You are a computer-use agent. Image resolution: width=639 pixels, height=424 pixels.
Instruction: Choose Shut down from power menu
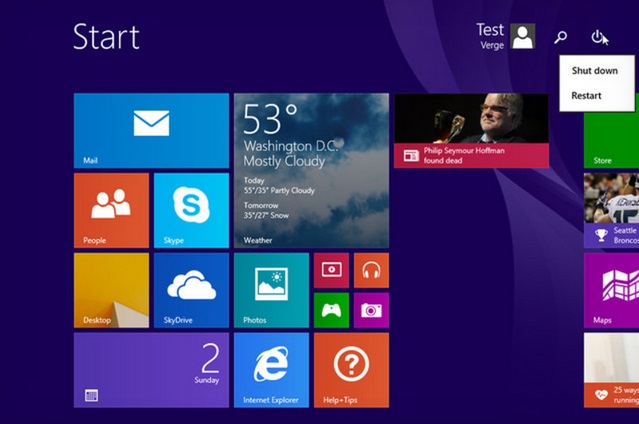(x=595, y=71)
